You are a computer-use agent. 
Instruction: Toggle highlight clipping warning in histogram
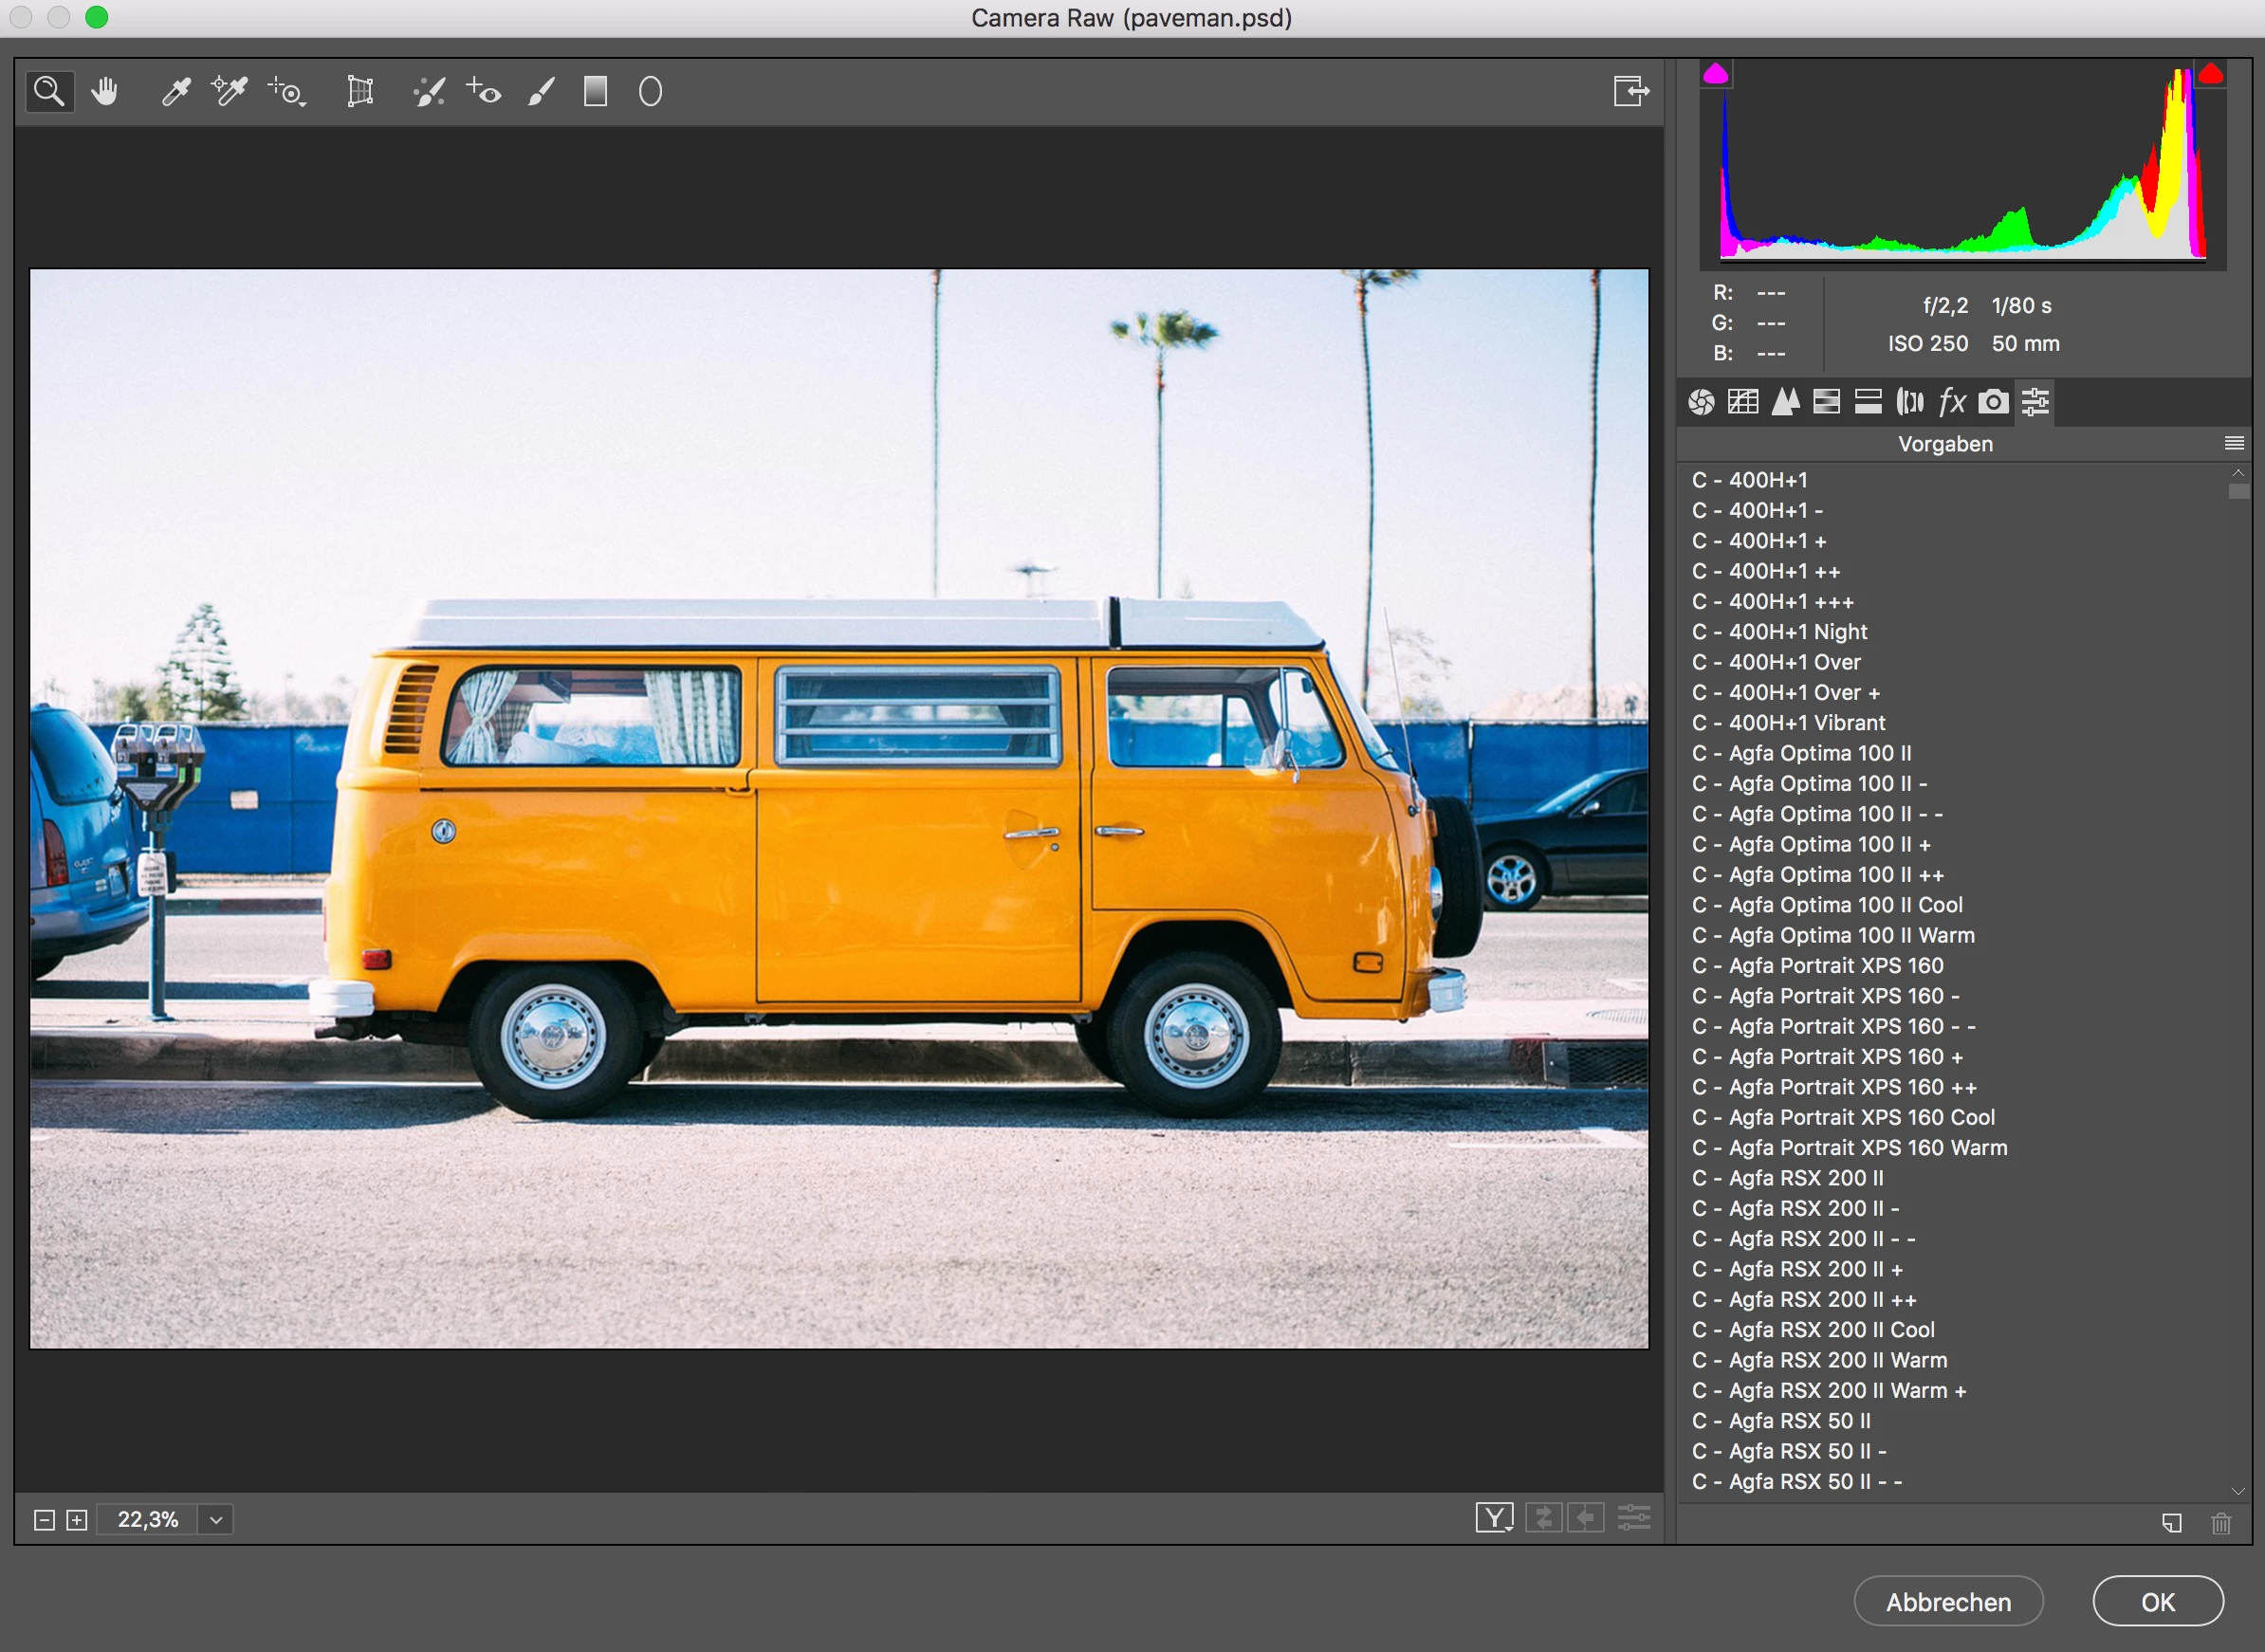point(2210,74)
